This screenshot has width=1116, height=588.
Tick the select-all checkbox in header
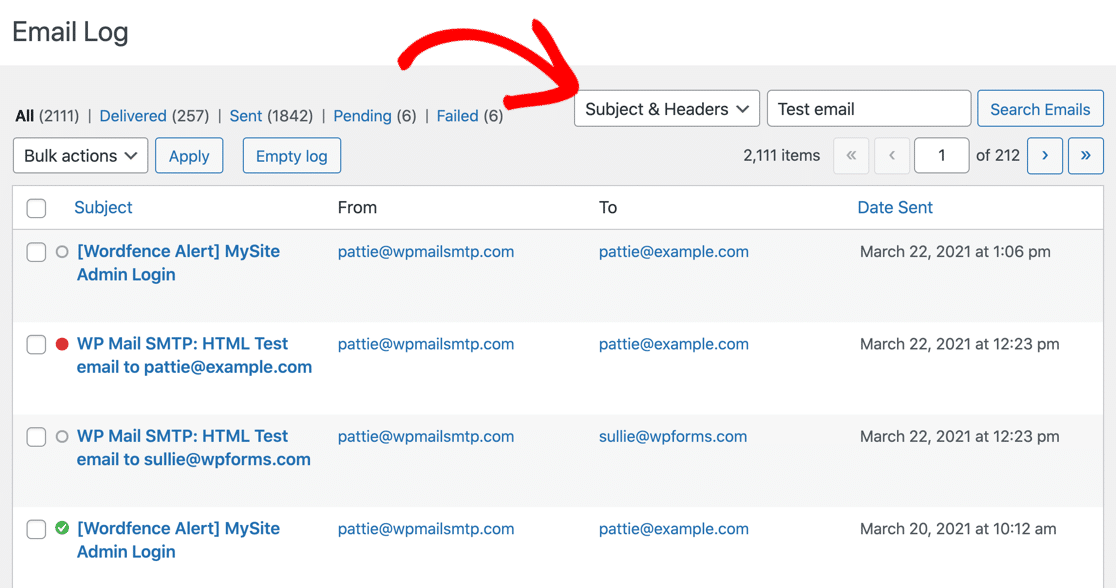pyautogui.click(x=36, y=208)
